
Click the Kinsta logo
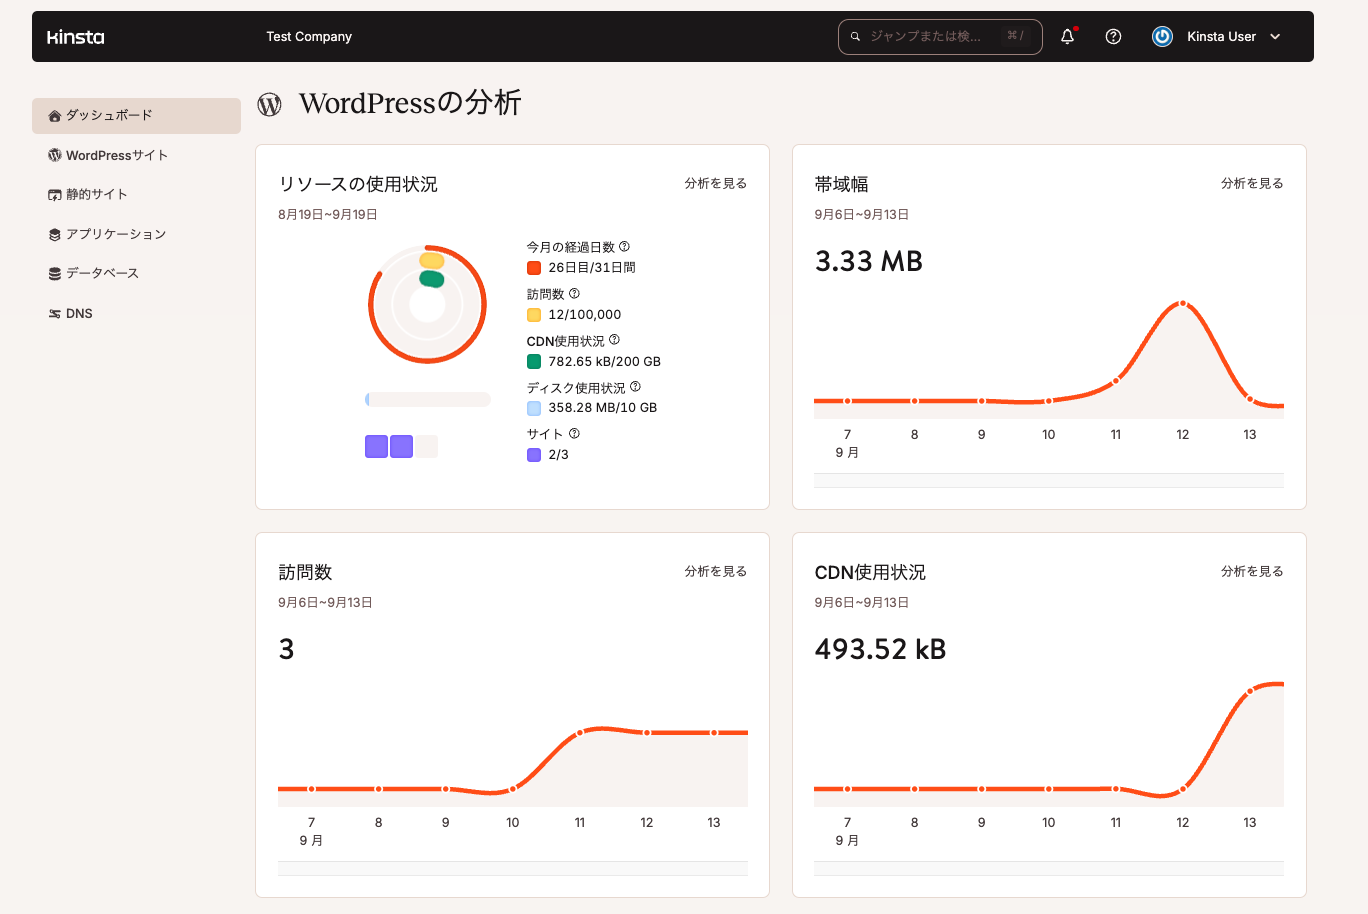click(x=75, y=36)
